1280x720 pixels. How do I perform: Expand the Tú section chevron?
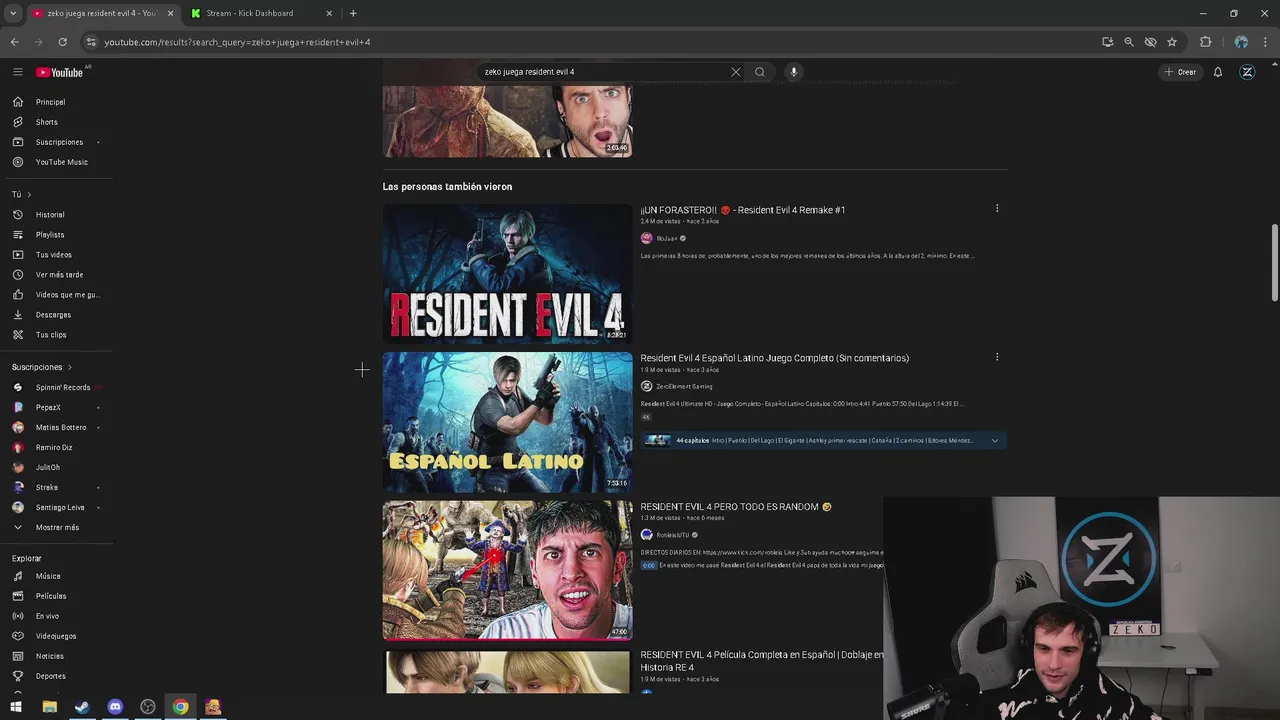29,194
